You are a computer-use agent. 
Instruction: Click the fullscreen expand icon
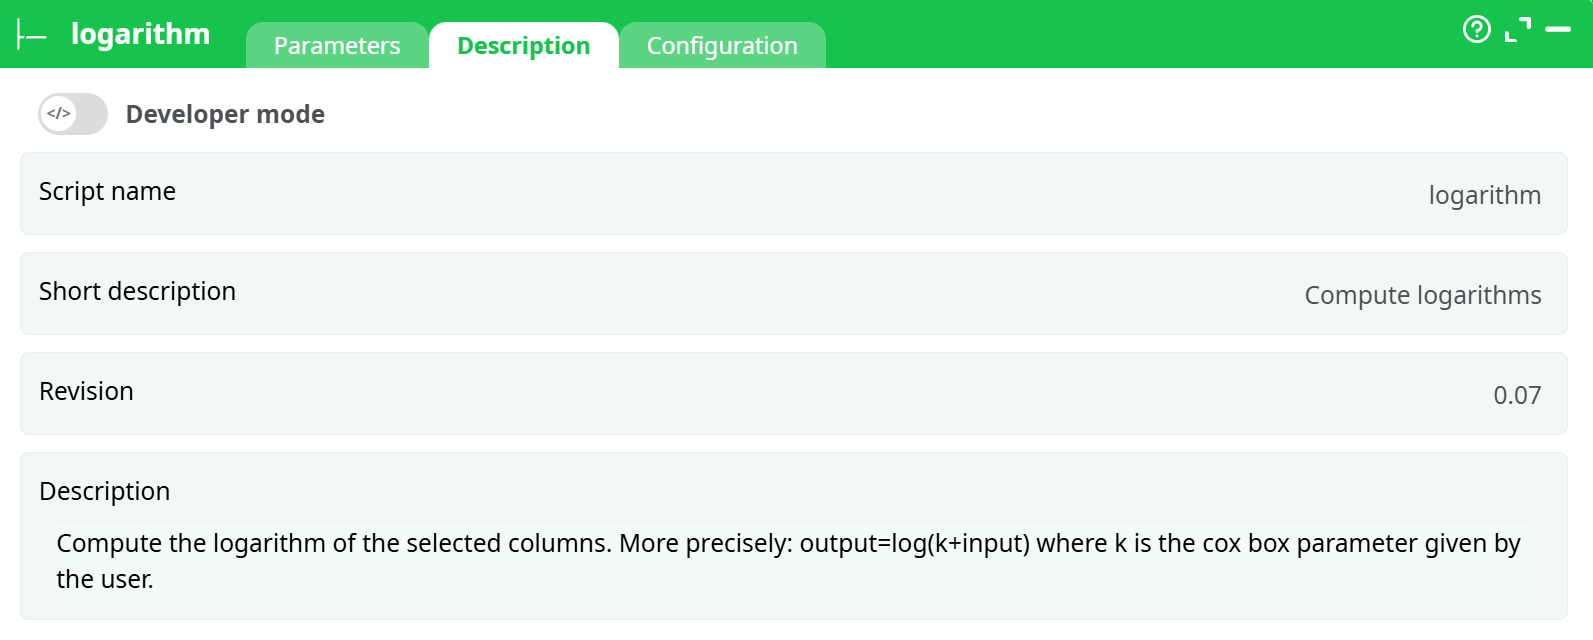tap(1518, 30)
